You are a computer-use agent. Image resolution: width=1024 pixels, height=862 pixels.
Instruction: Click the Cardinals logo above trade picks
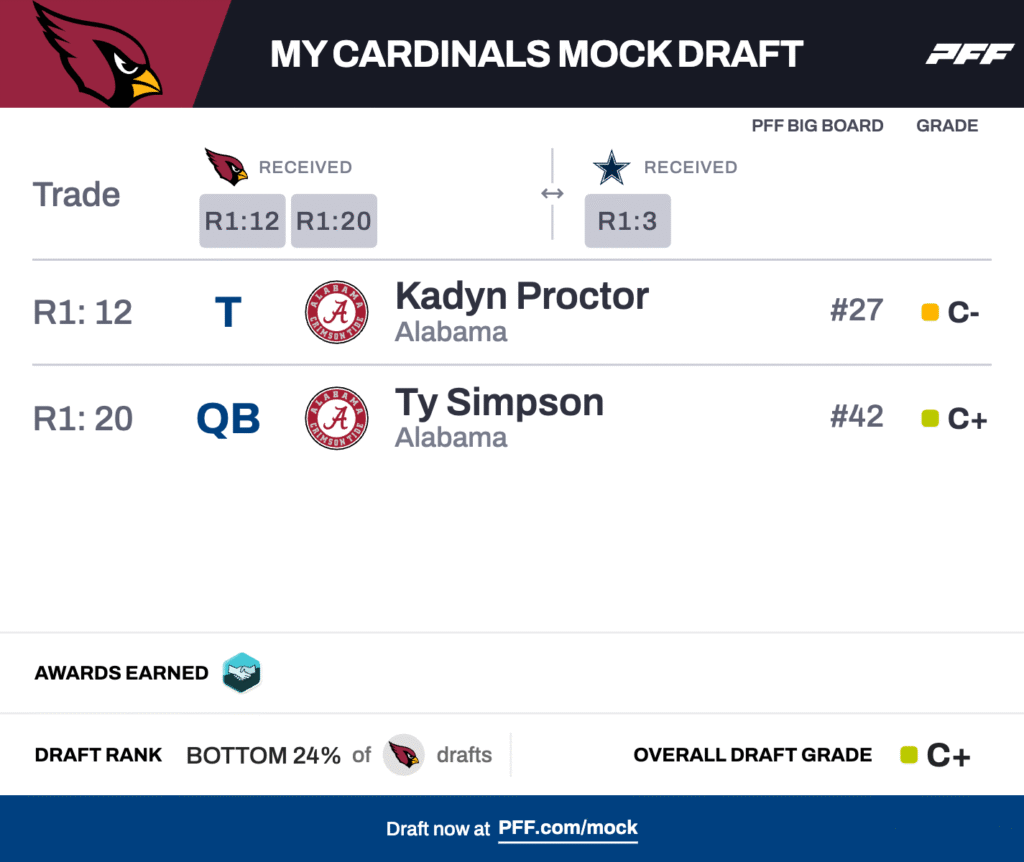pos(226,166)
